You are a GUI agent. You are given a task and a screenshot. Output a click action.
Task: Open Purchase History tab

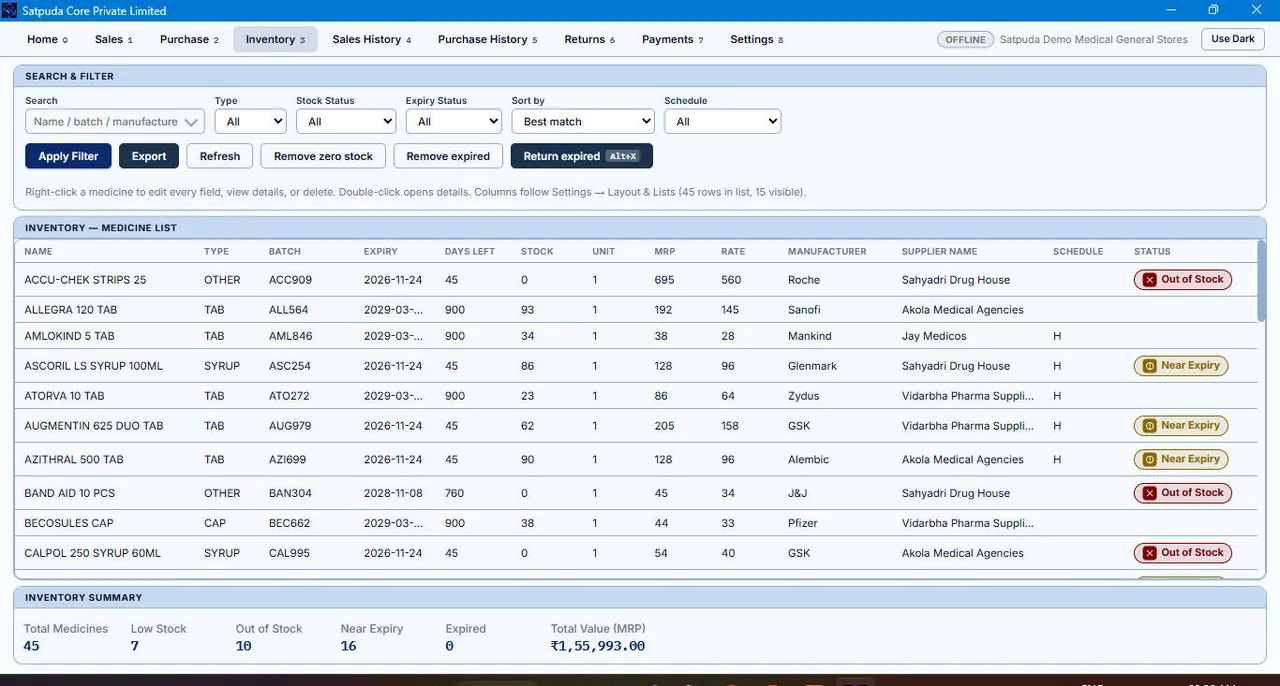coord(487,39)
